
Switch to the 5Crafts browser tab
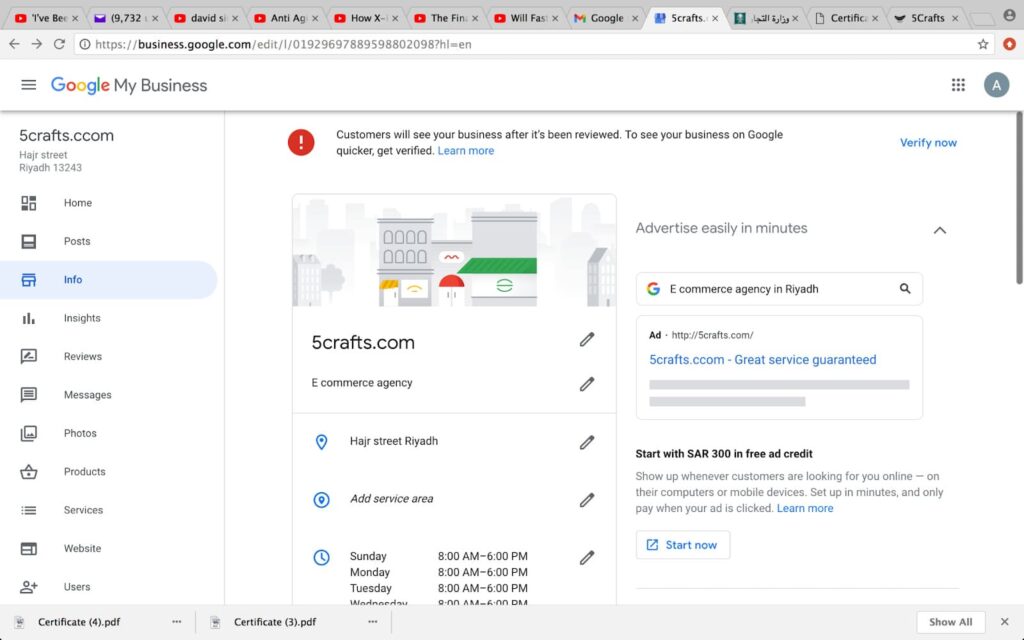click(926, 18)
